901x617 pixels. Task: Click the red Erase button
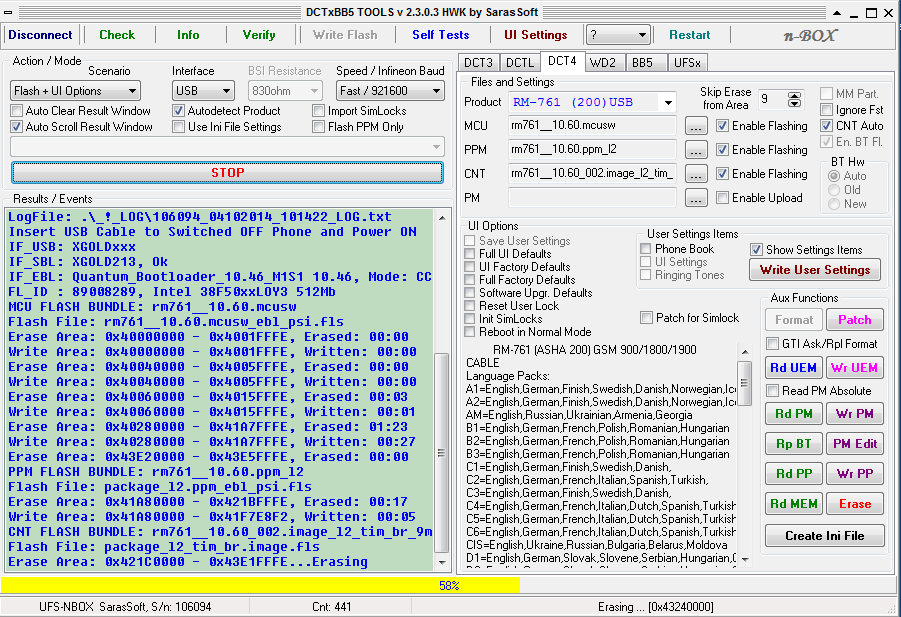tap(854, 504)
